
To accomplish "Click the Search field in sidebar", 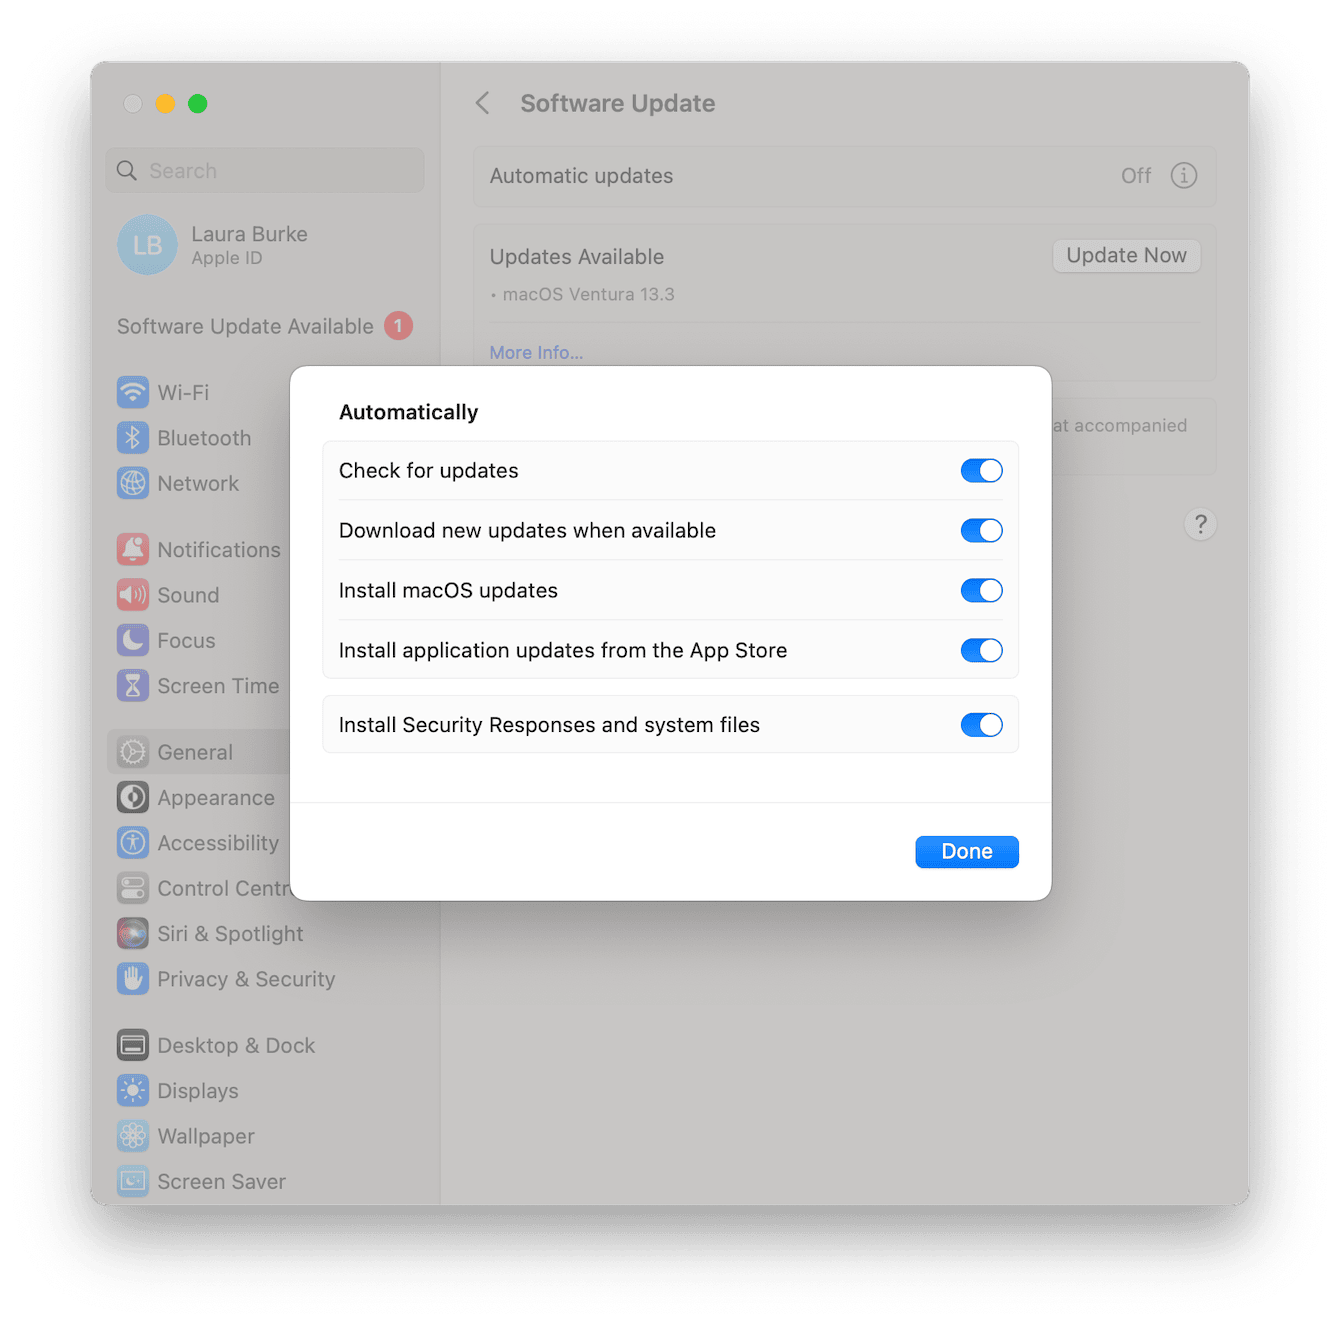I will point(265,171).
